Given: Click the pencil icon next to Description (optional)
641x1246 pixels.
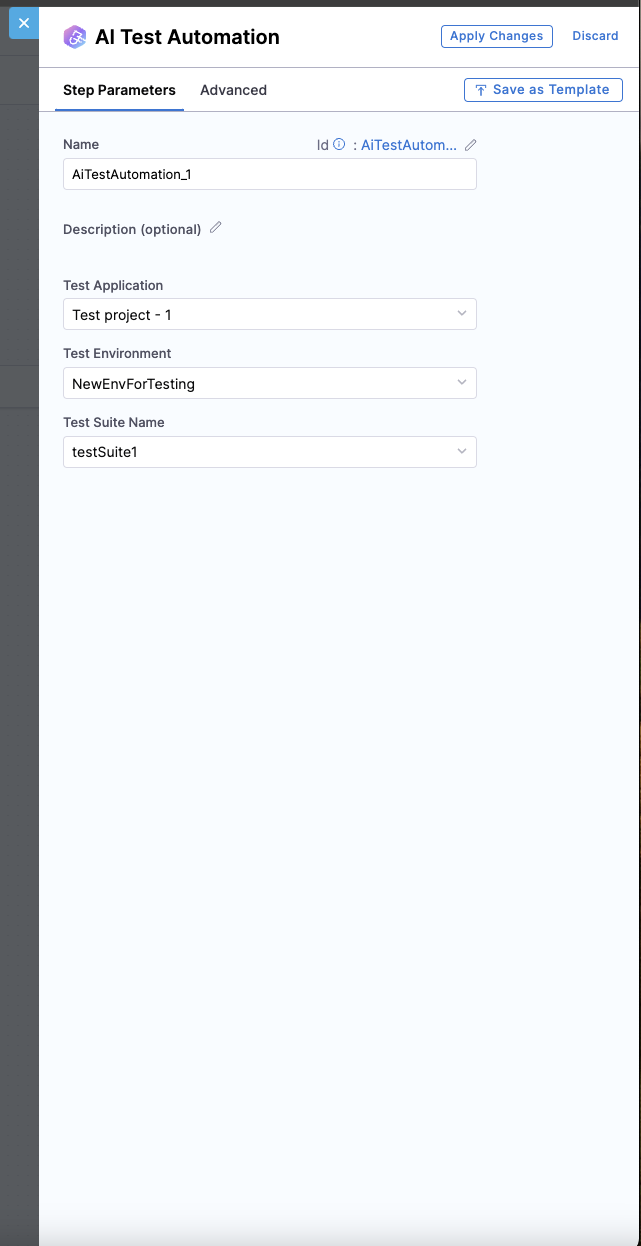Looking at the screenshot, I should point(215,228).
